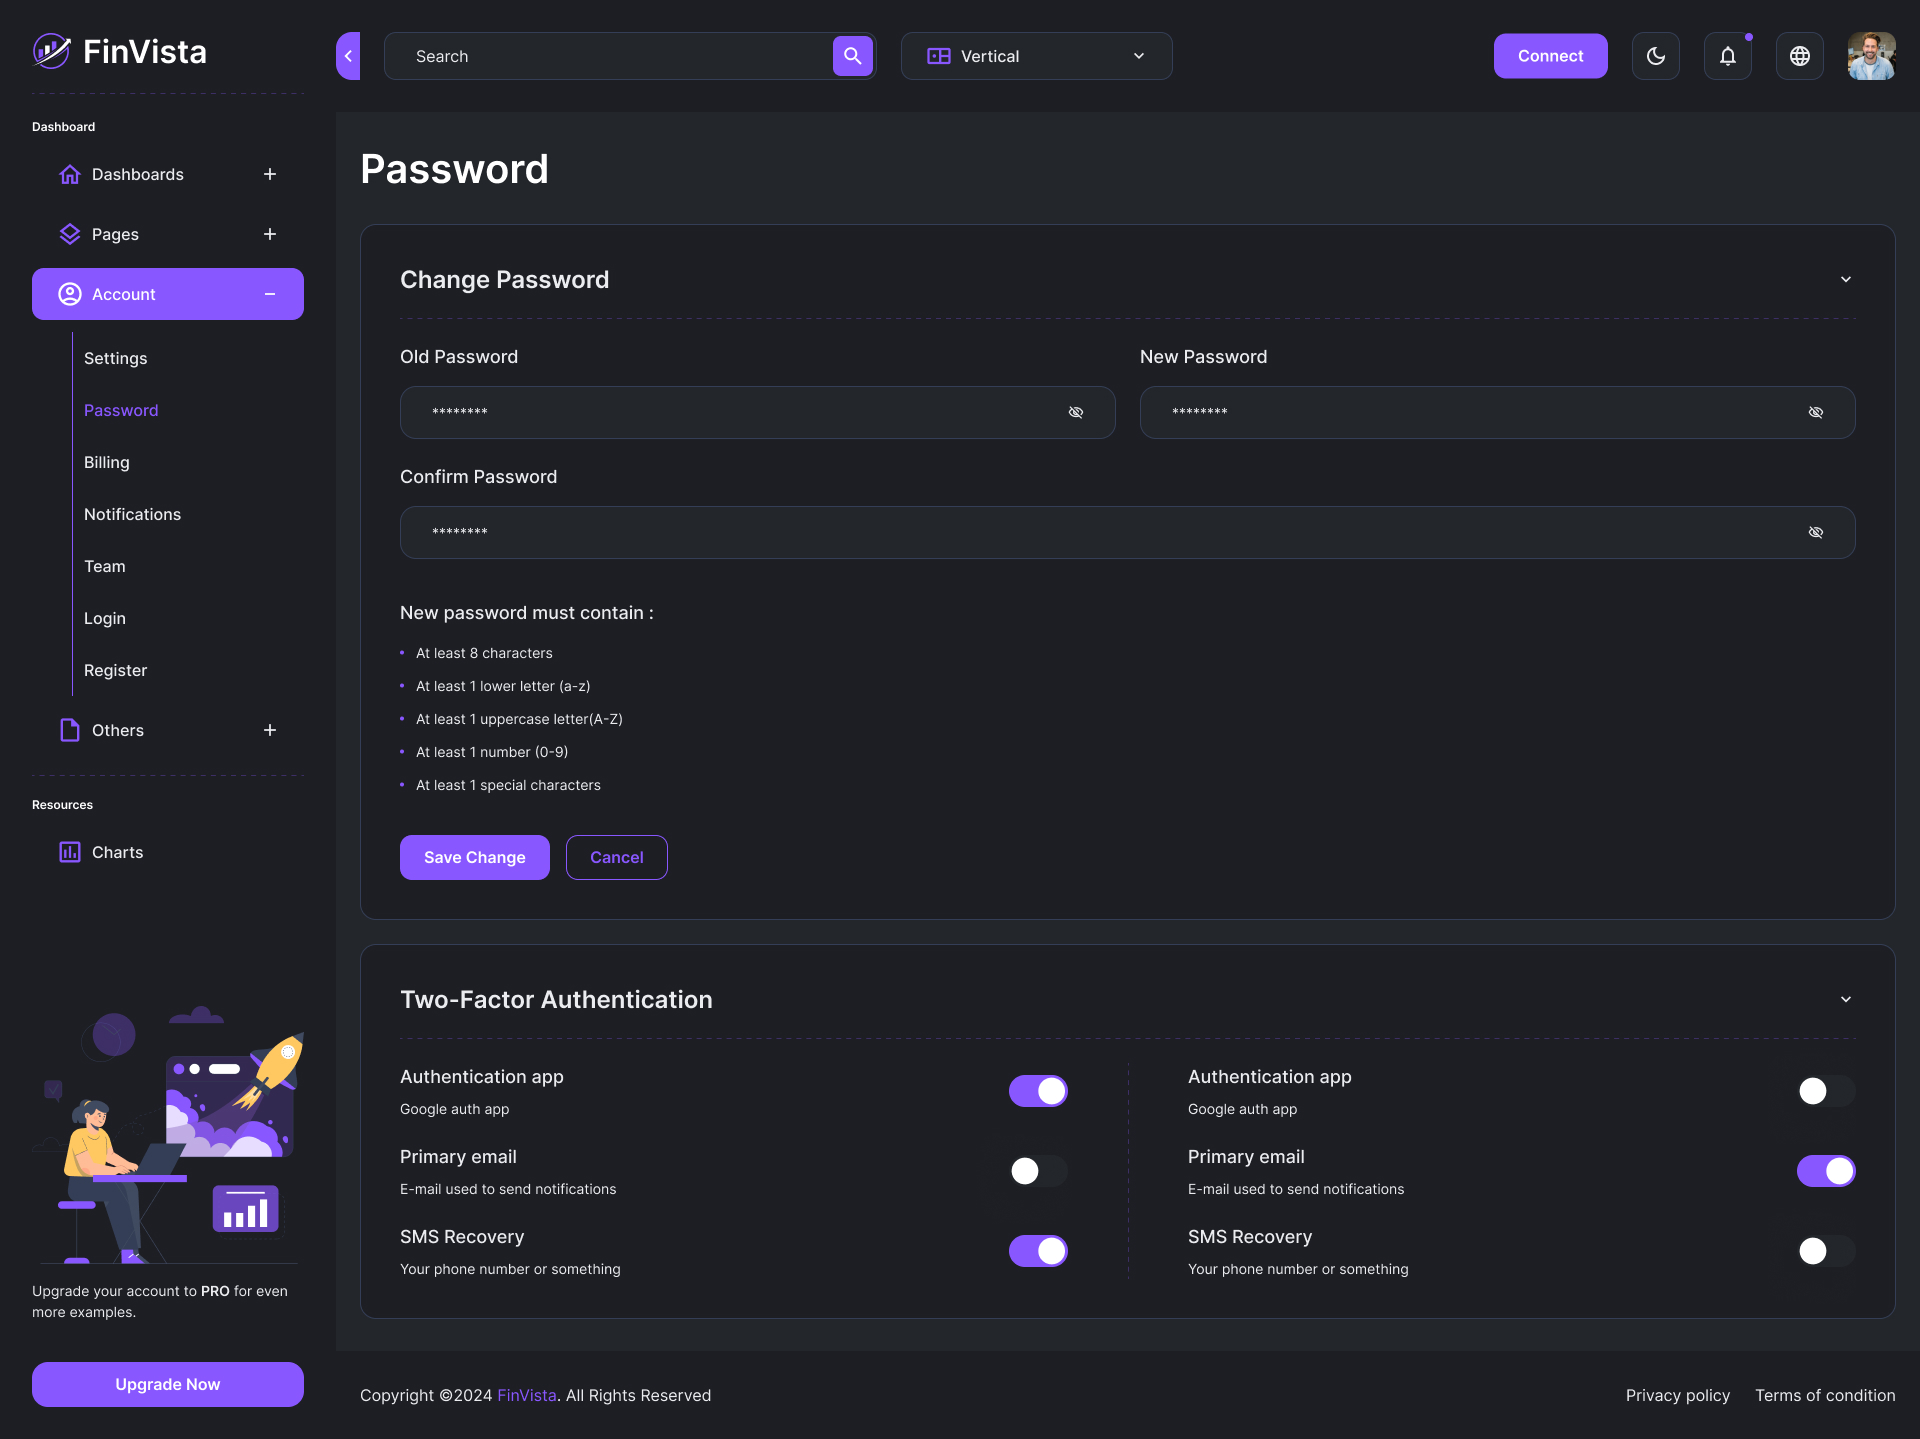Screen dimensions: 1920x1439
Task: Show the Old Password using eye icon
Action: pyautogui.click(x=1076, y=412)
